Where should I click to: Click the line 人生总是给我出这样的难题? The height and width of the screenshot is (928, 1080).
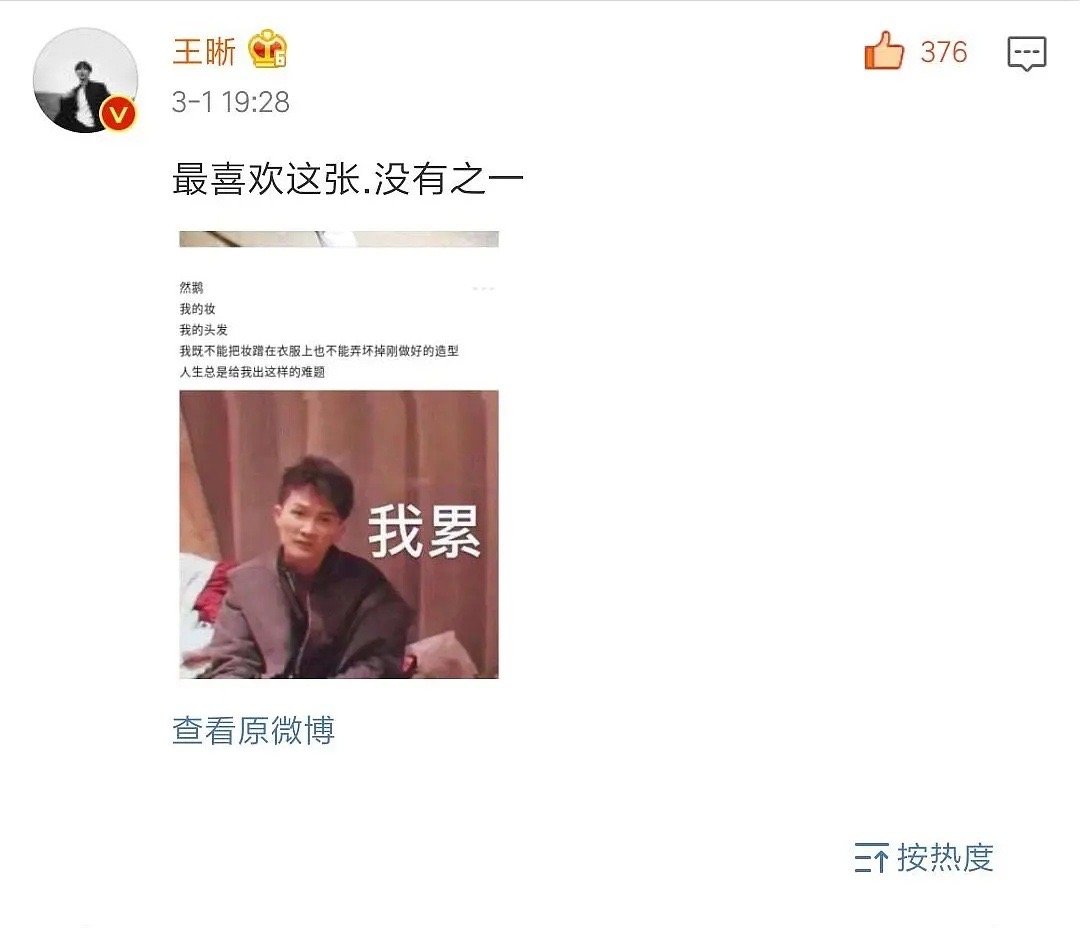[x=252, y=372]
